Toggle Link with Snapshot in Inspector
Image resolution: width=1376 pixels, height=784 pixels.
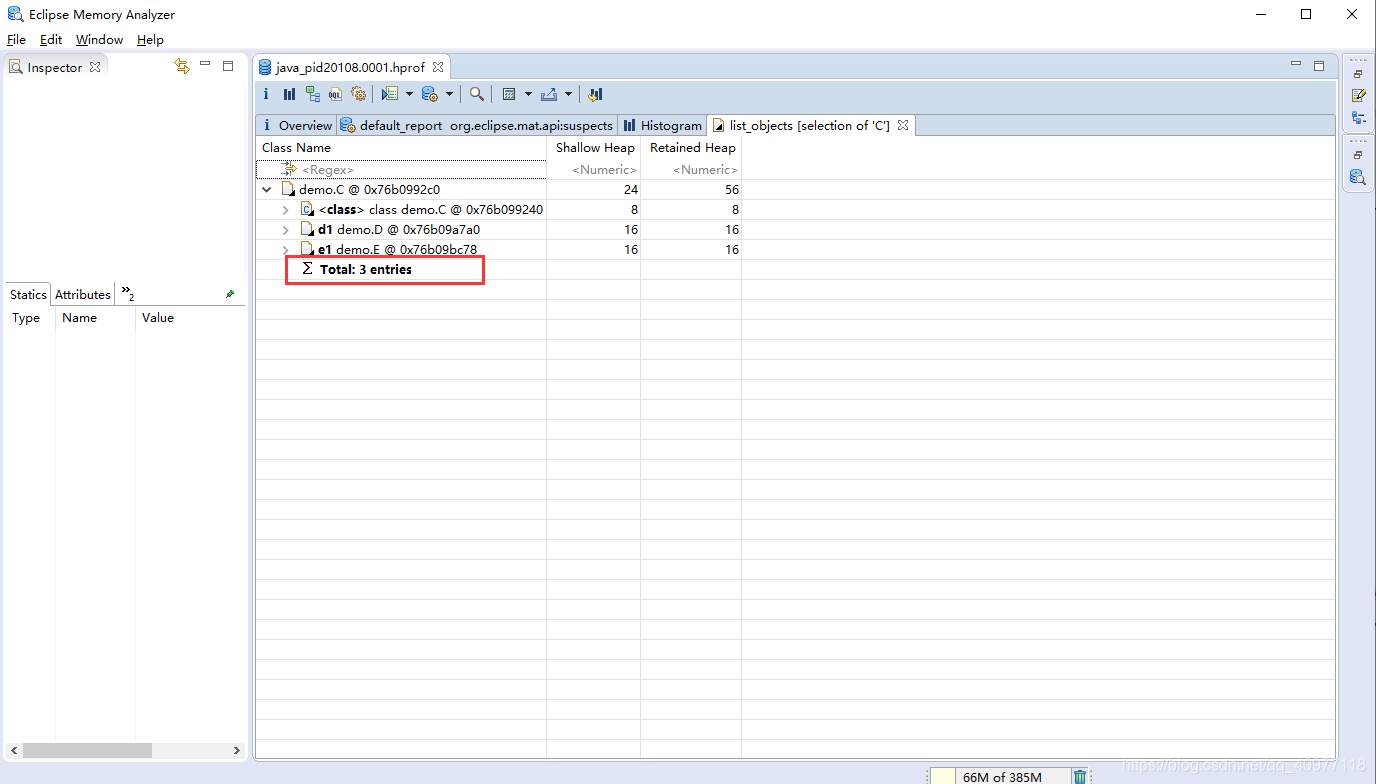tap(181, 66)
